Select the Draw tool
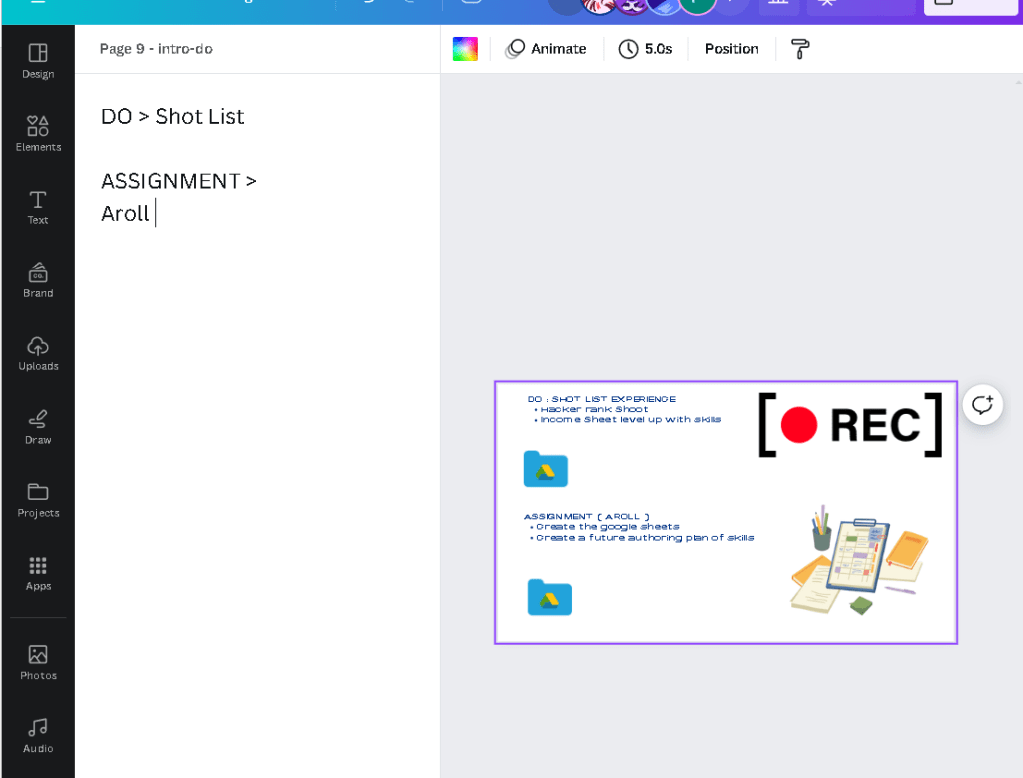 pos(38,427)
